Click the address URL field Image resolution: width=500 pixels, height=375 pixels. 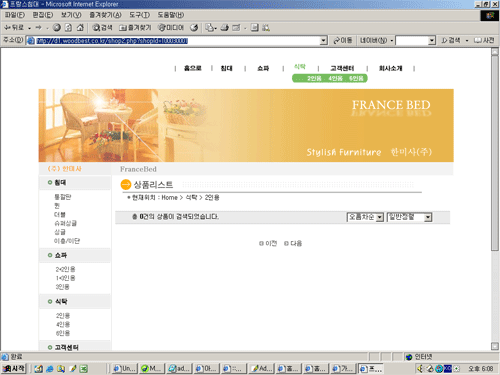tap(177, 41)
